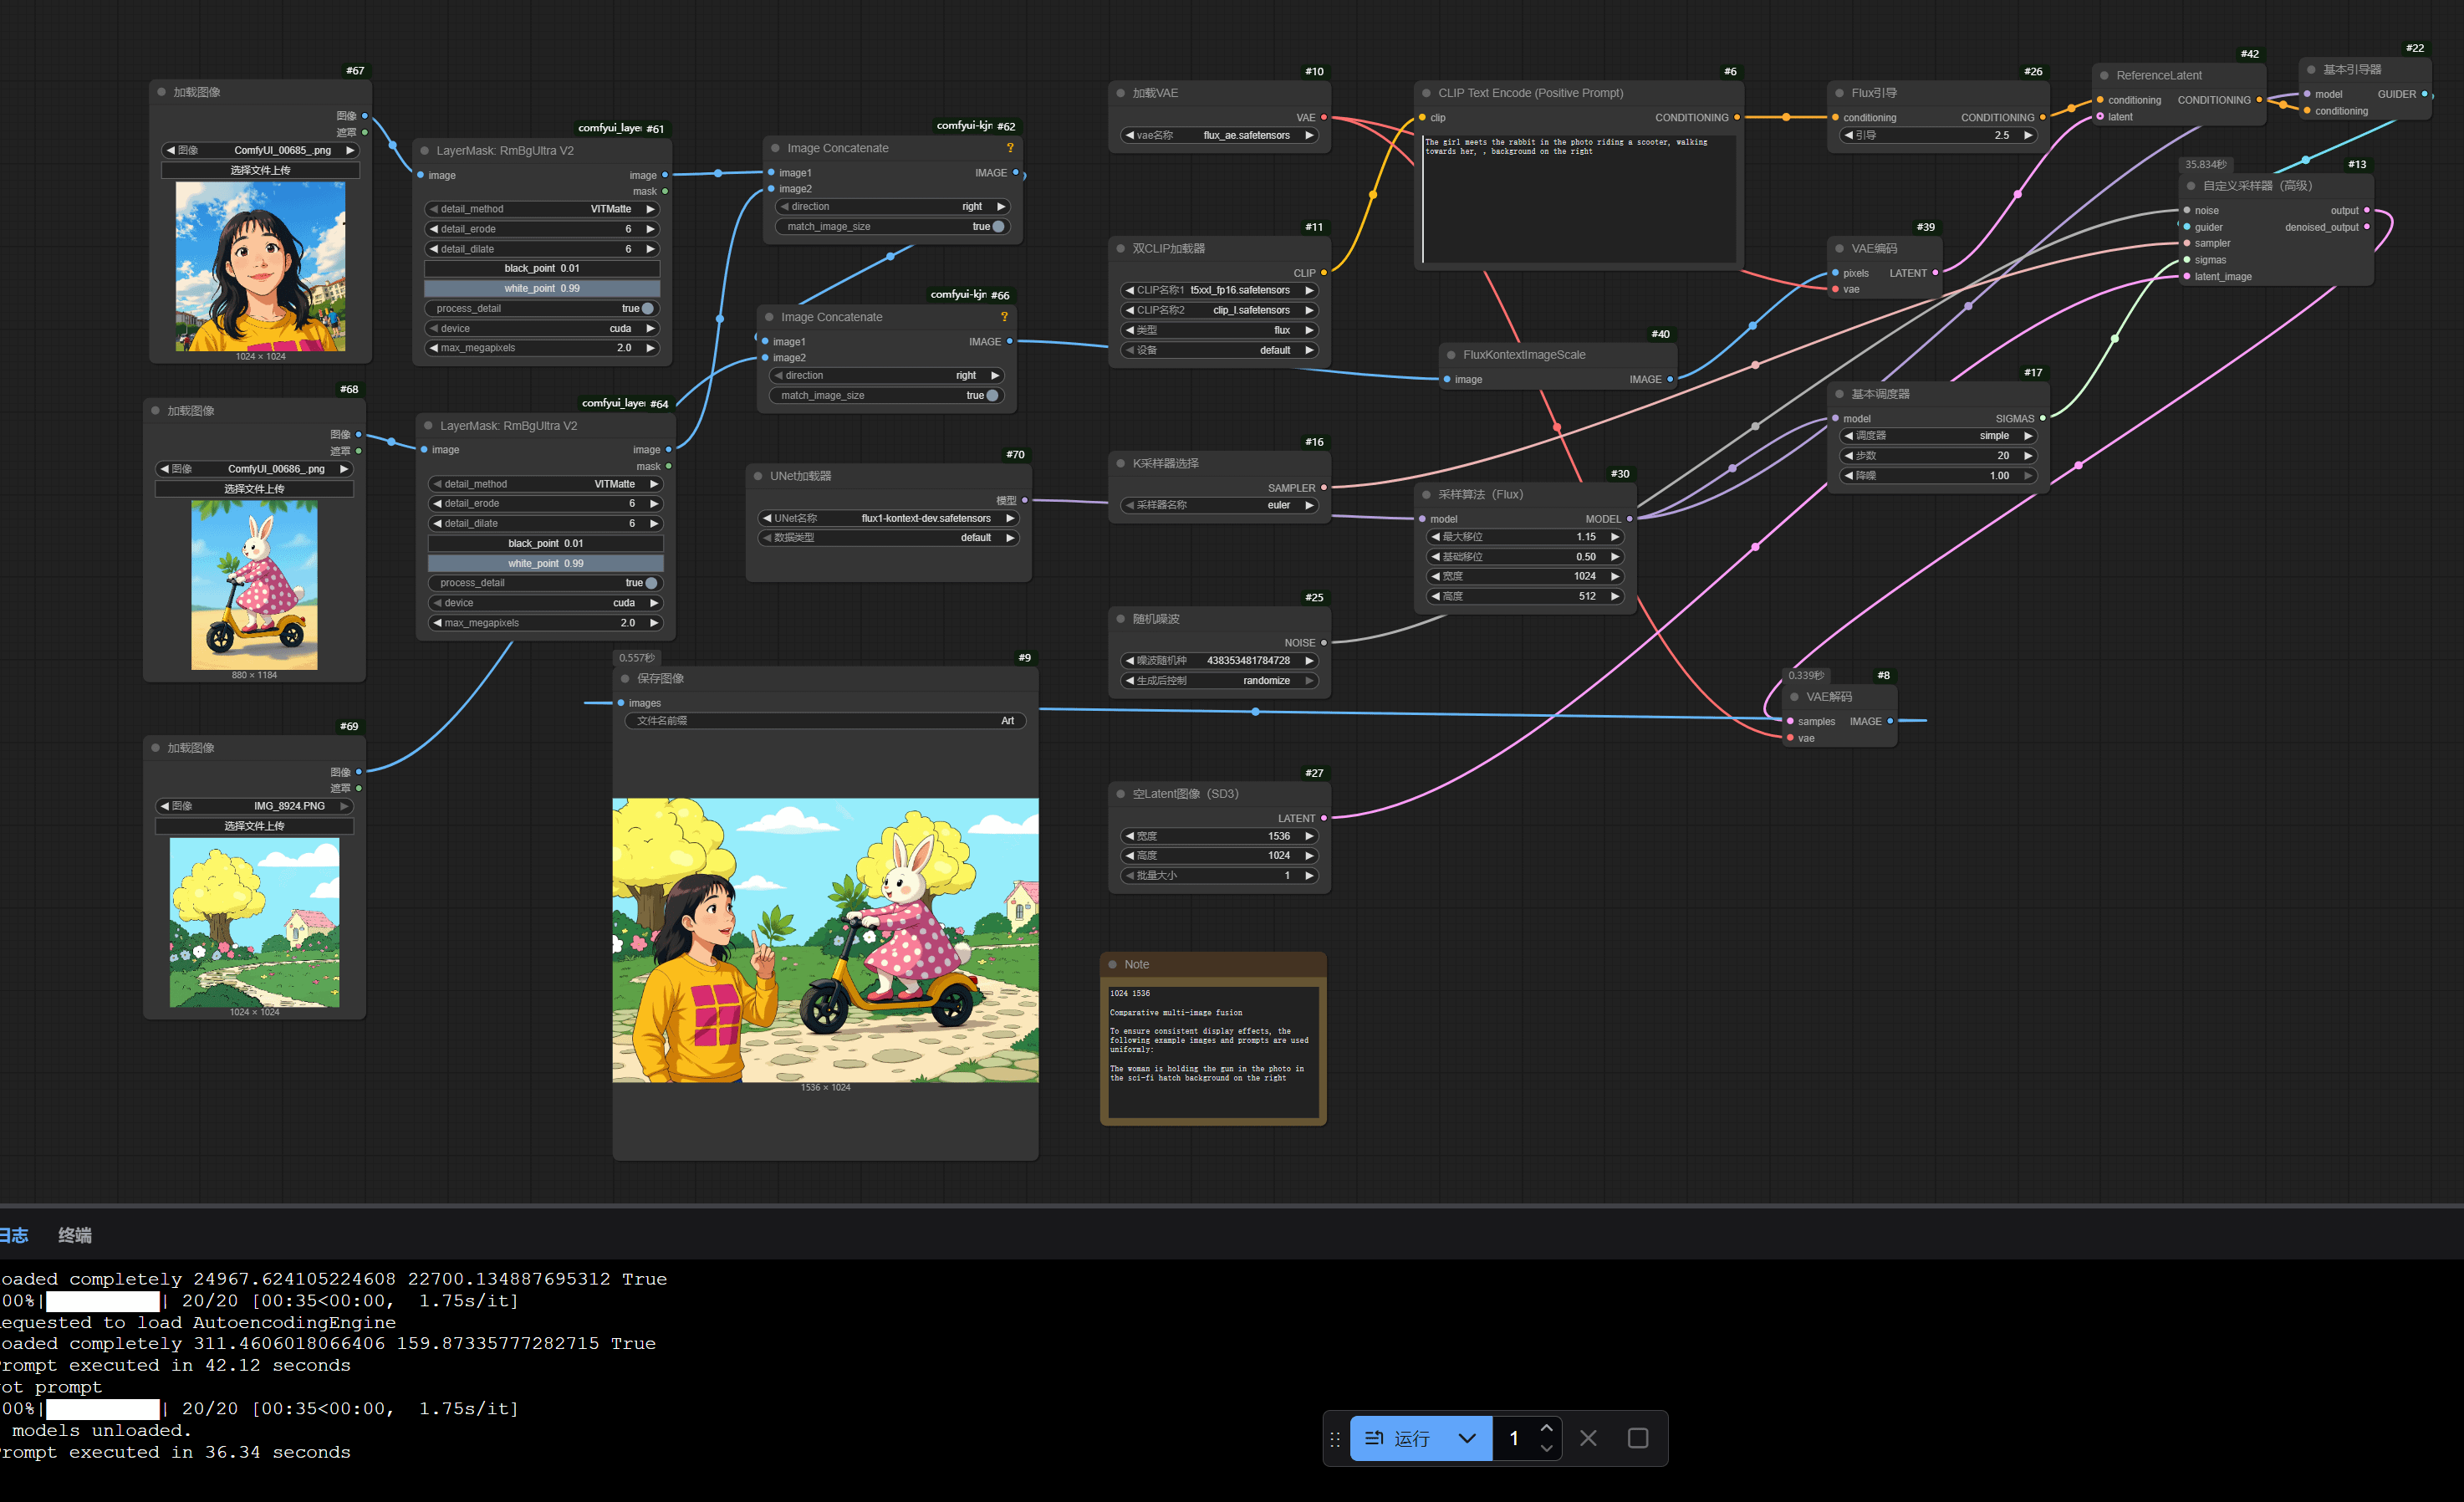Collapse the 加载图像 node #67
The image size is (2464, 1502).
pyautogui.click(x=161, y=92)
